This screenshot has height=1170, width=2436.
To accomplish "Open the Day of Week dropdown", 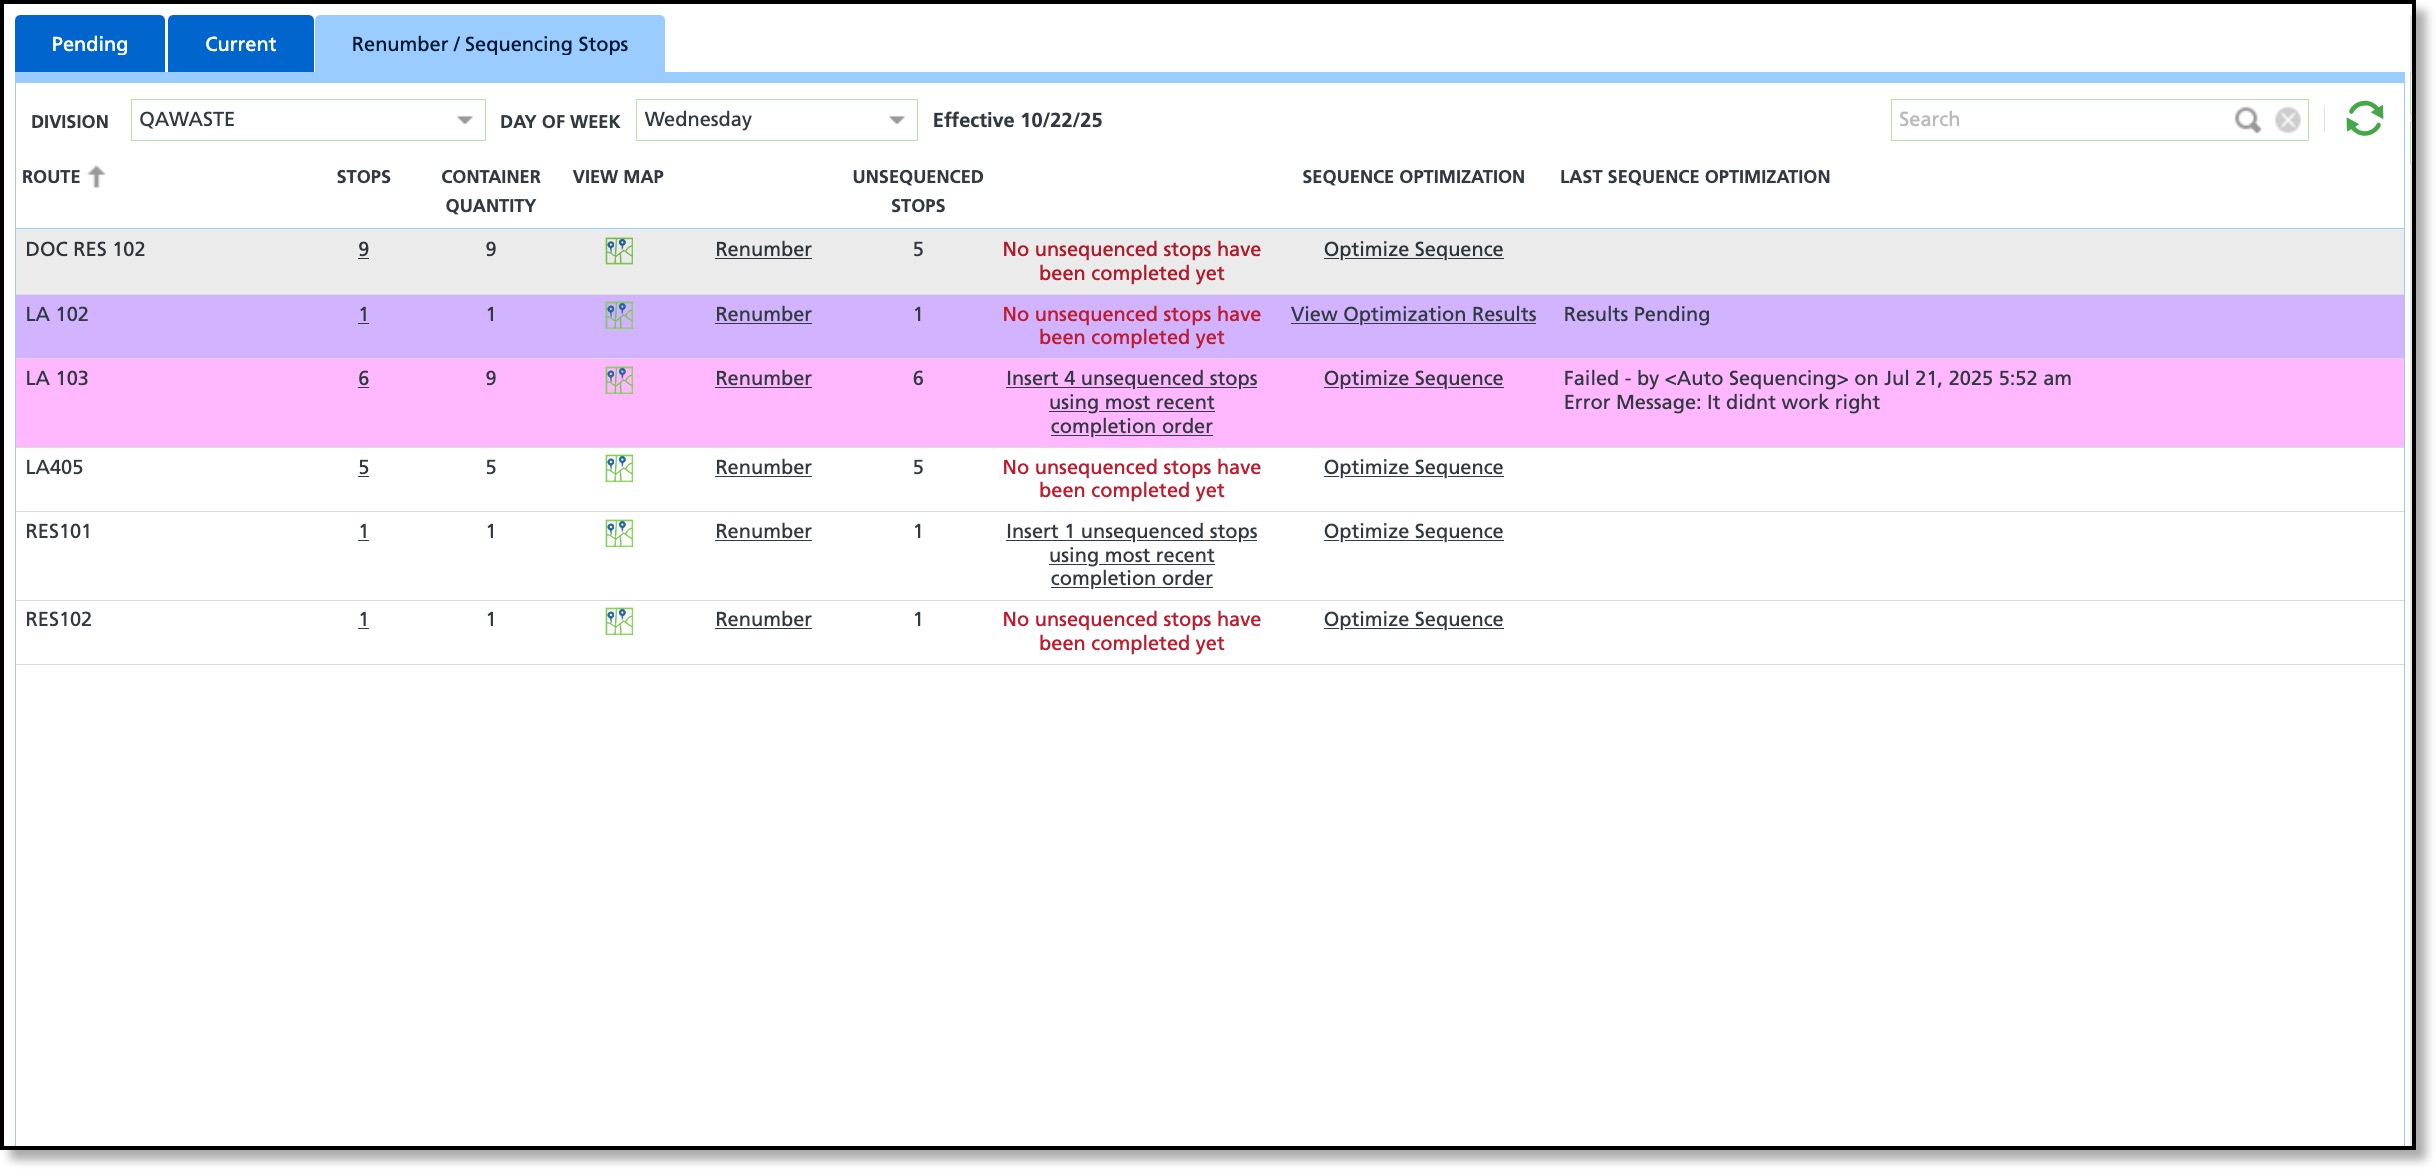I will 896,120.
